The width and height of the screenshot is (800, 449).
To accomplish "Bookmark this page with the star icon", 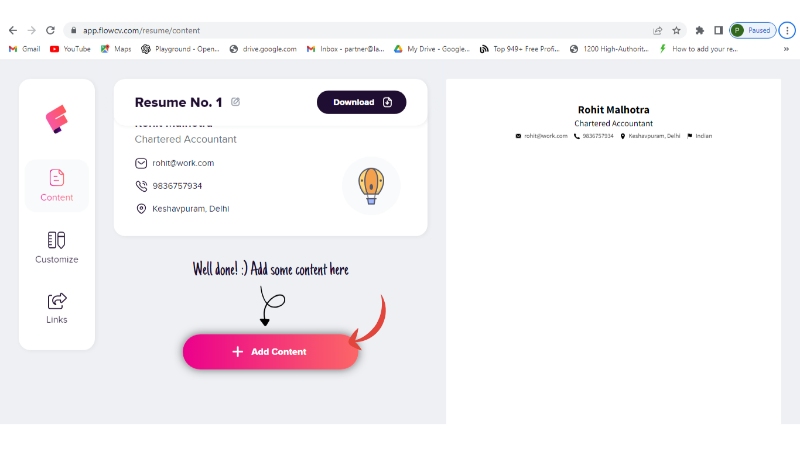I will [676, 30].
